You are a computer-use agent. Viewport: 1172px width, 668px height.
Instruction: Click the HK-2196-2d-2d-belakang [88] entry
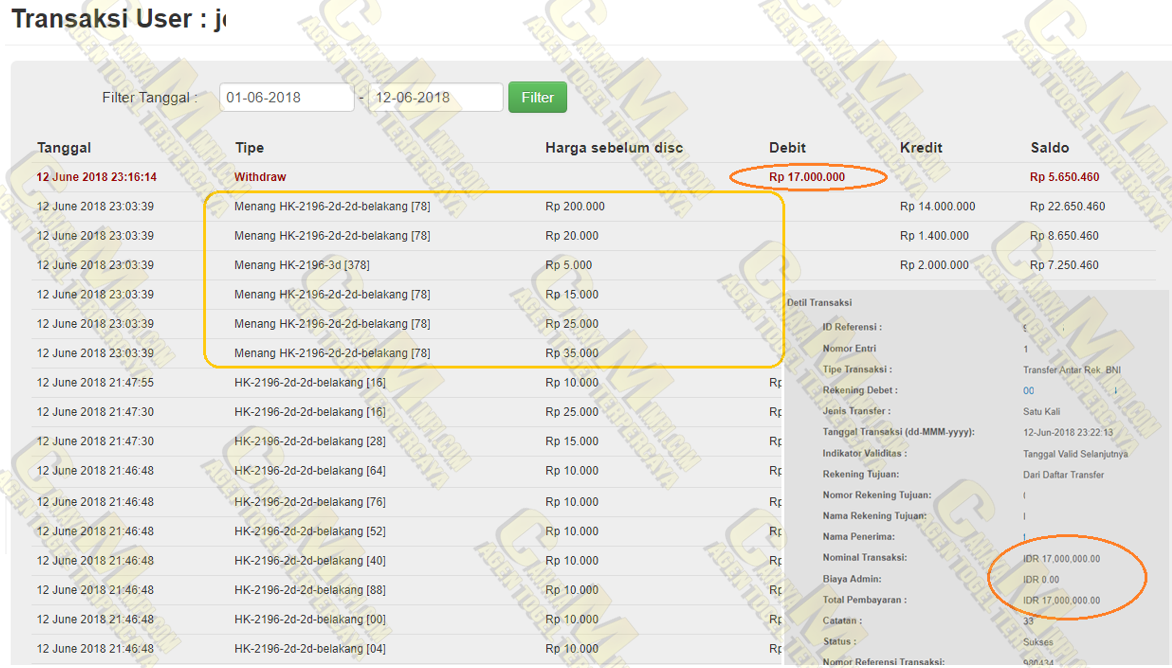pyautogui.click(x=310, y=590)
